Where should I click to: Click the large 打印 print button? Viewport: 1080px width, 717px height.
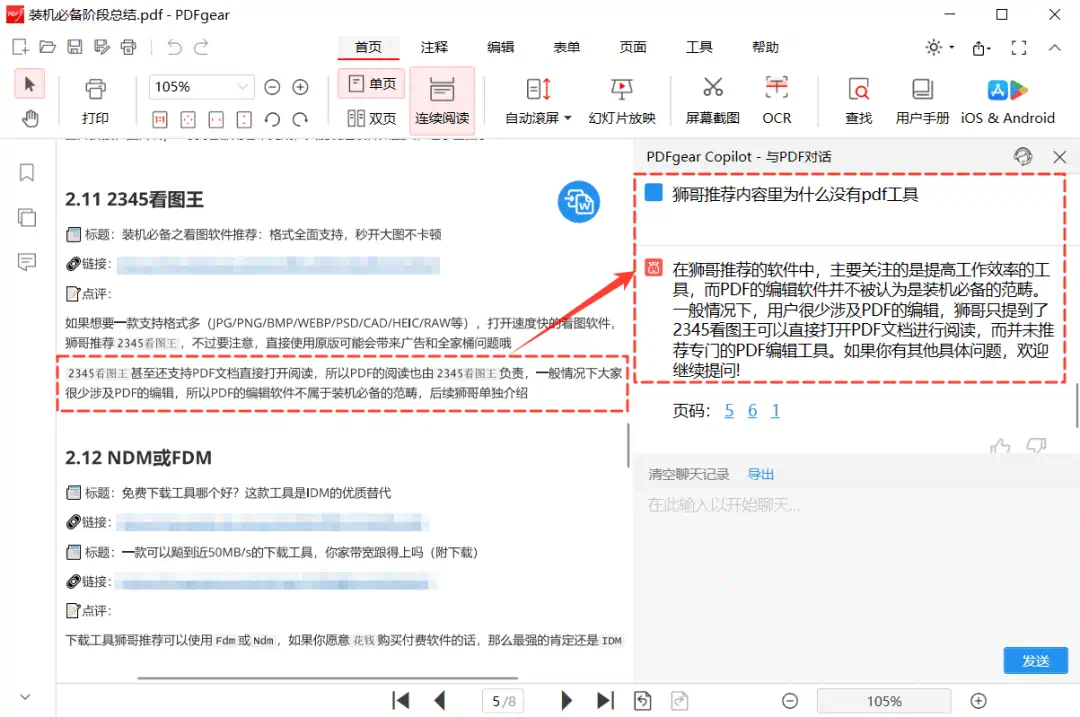click(95, 101)
